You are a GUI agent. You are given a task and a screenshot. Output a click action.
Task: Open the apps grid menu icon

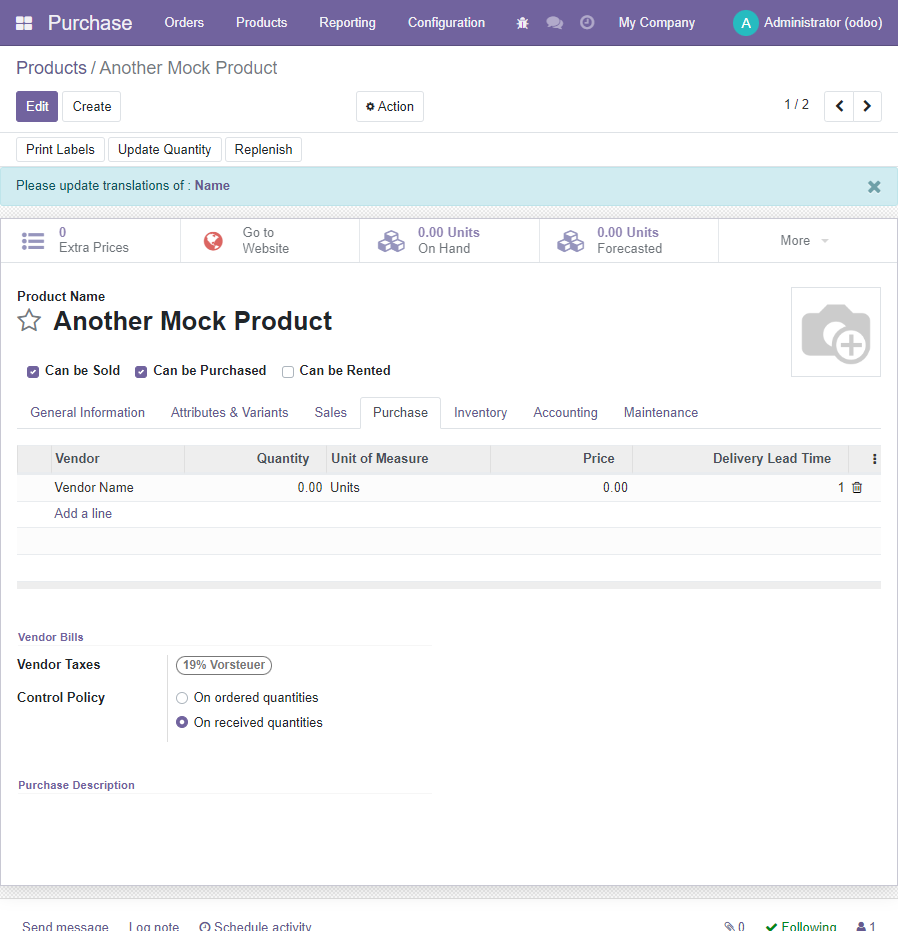(x=24, y=23)
